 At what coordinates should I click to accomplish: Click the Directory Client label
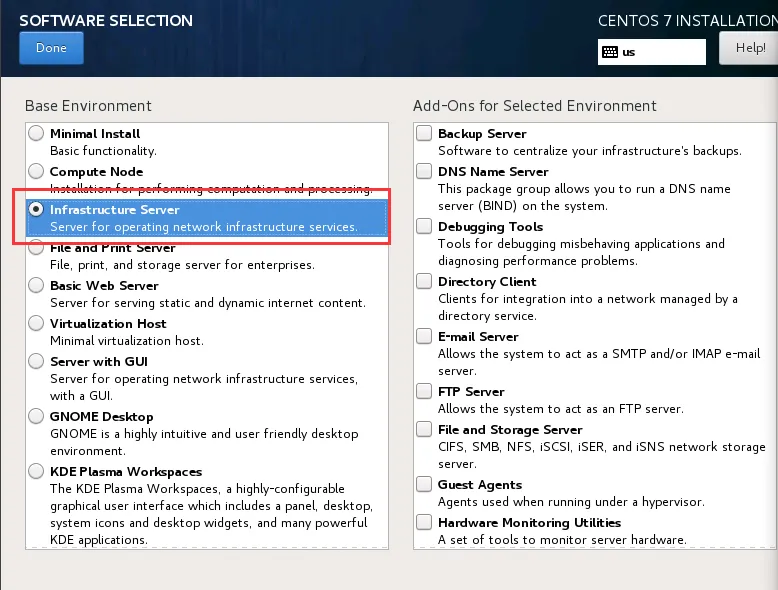487,282
